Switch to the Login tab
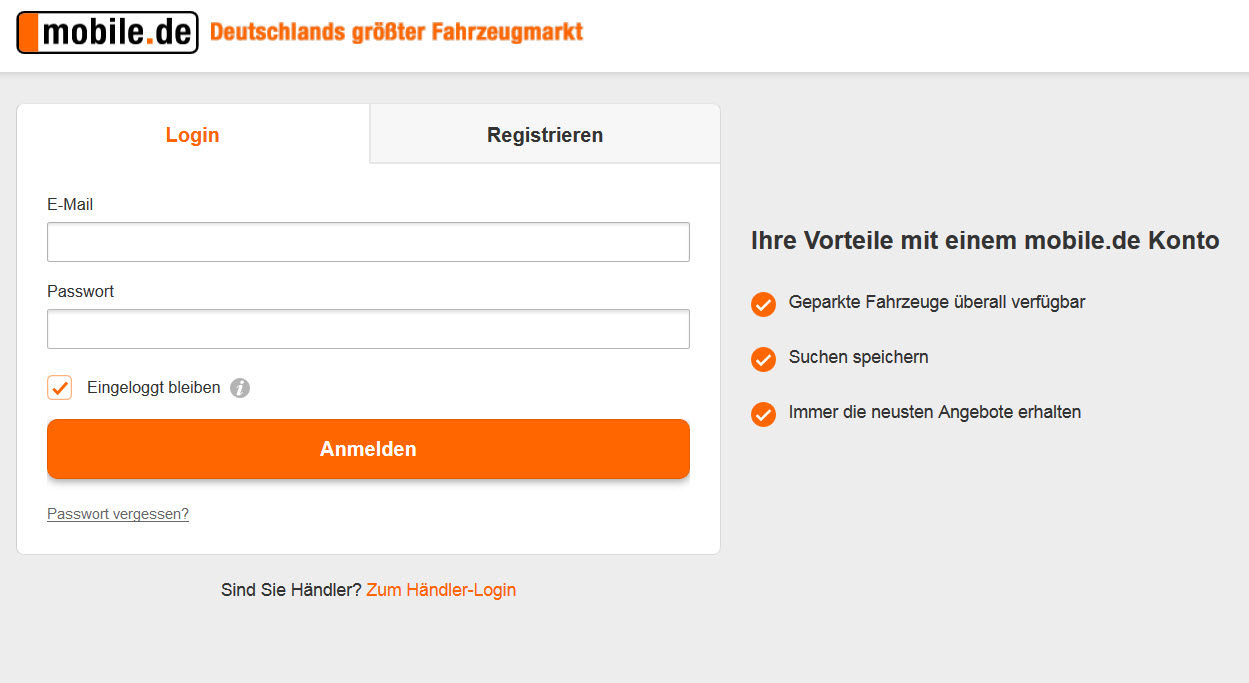This screenshot has height=683, width=1249. pyautogui.click(x=192, y=135)
